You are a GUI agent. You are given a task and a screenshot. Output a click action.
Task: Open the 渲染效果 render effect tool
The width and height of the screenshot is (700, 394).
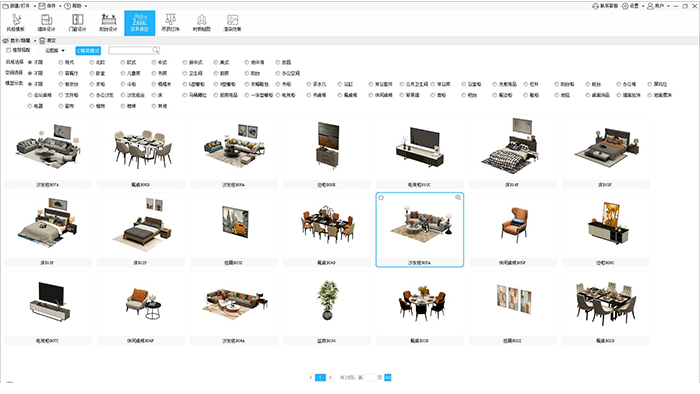coord(232,22)
